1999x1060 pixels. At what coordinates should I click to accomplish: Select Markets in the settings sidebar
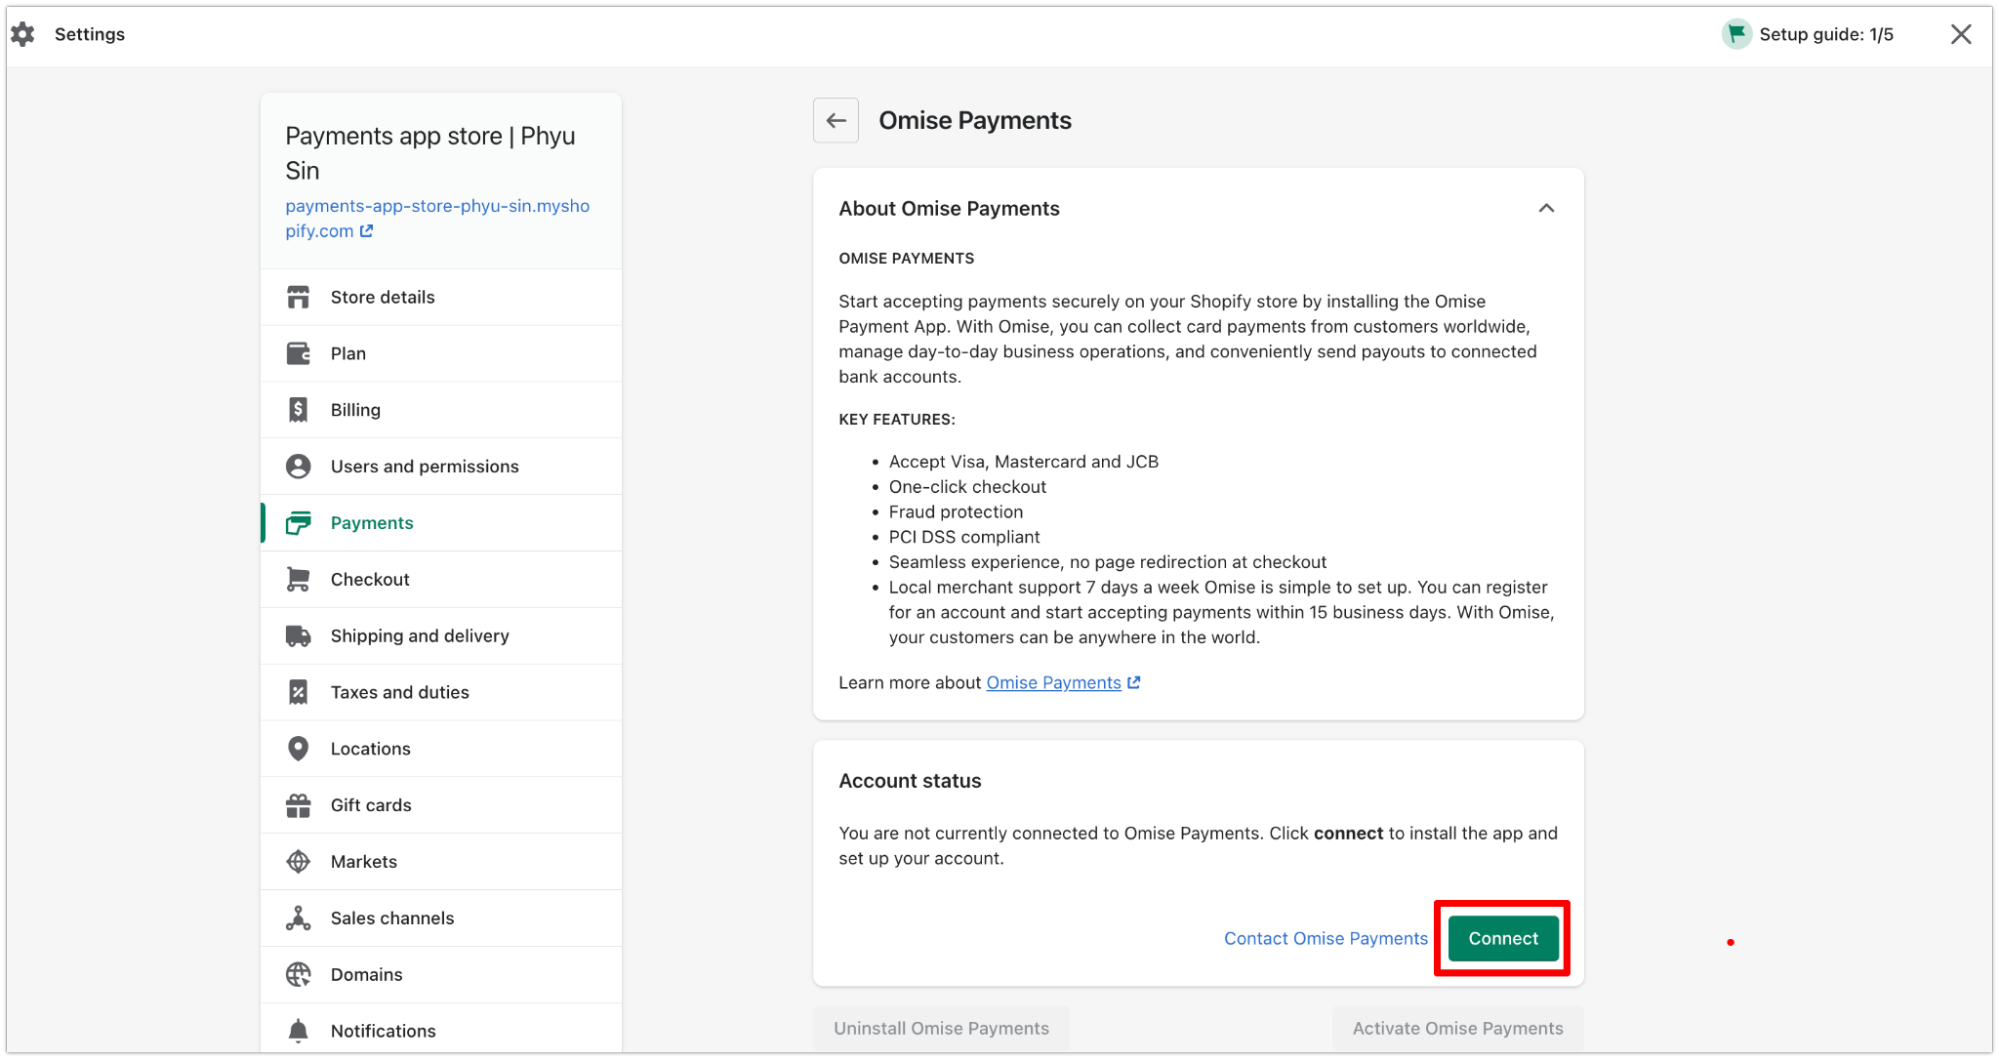363,862
